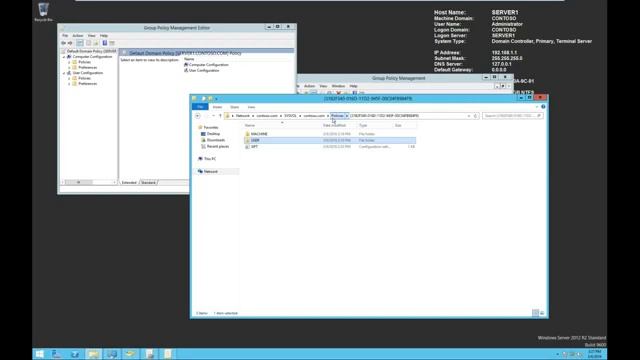
Task: Open File tab in Explorer ribbon
Action: click(200, 107)
